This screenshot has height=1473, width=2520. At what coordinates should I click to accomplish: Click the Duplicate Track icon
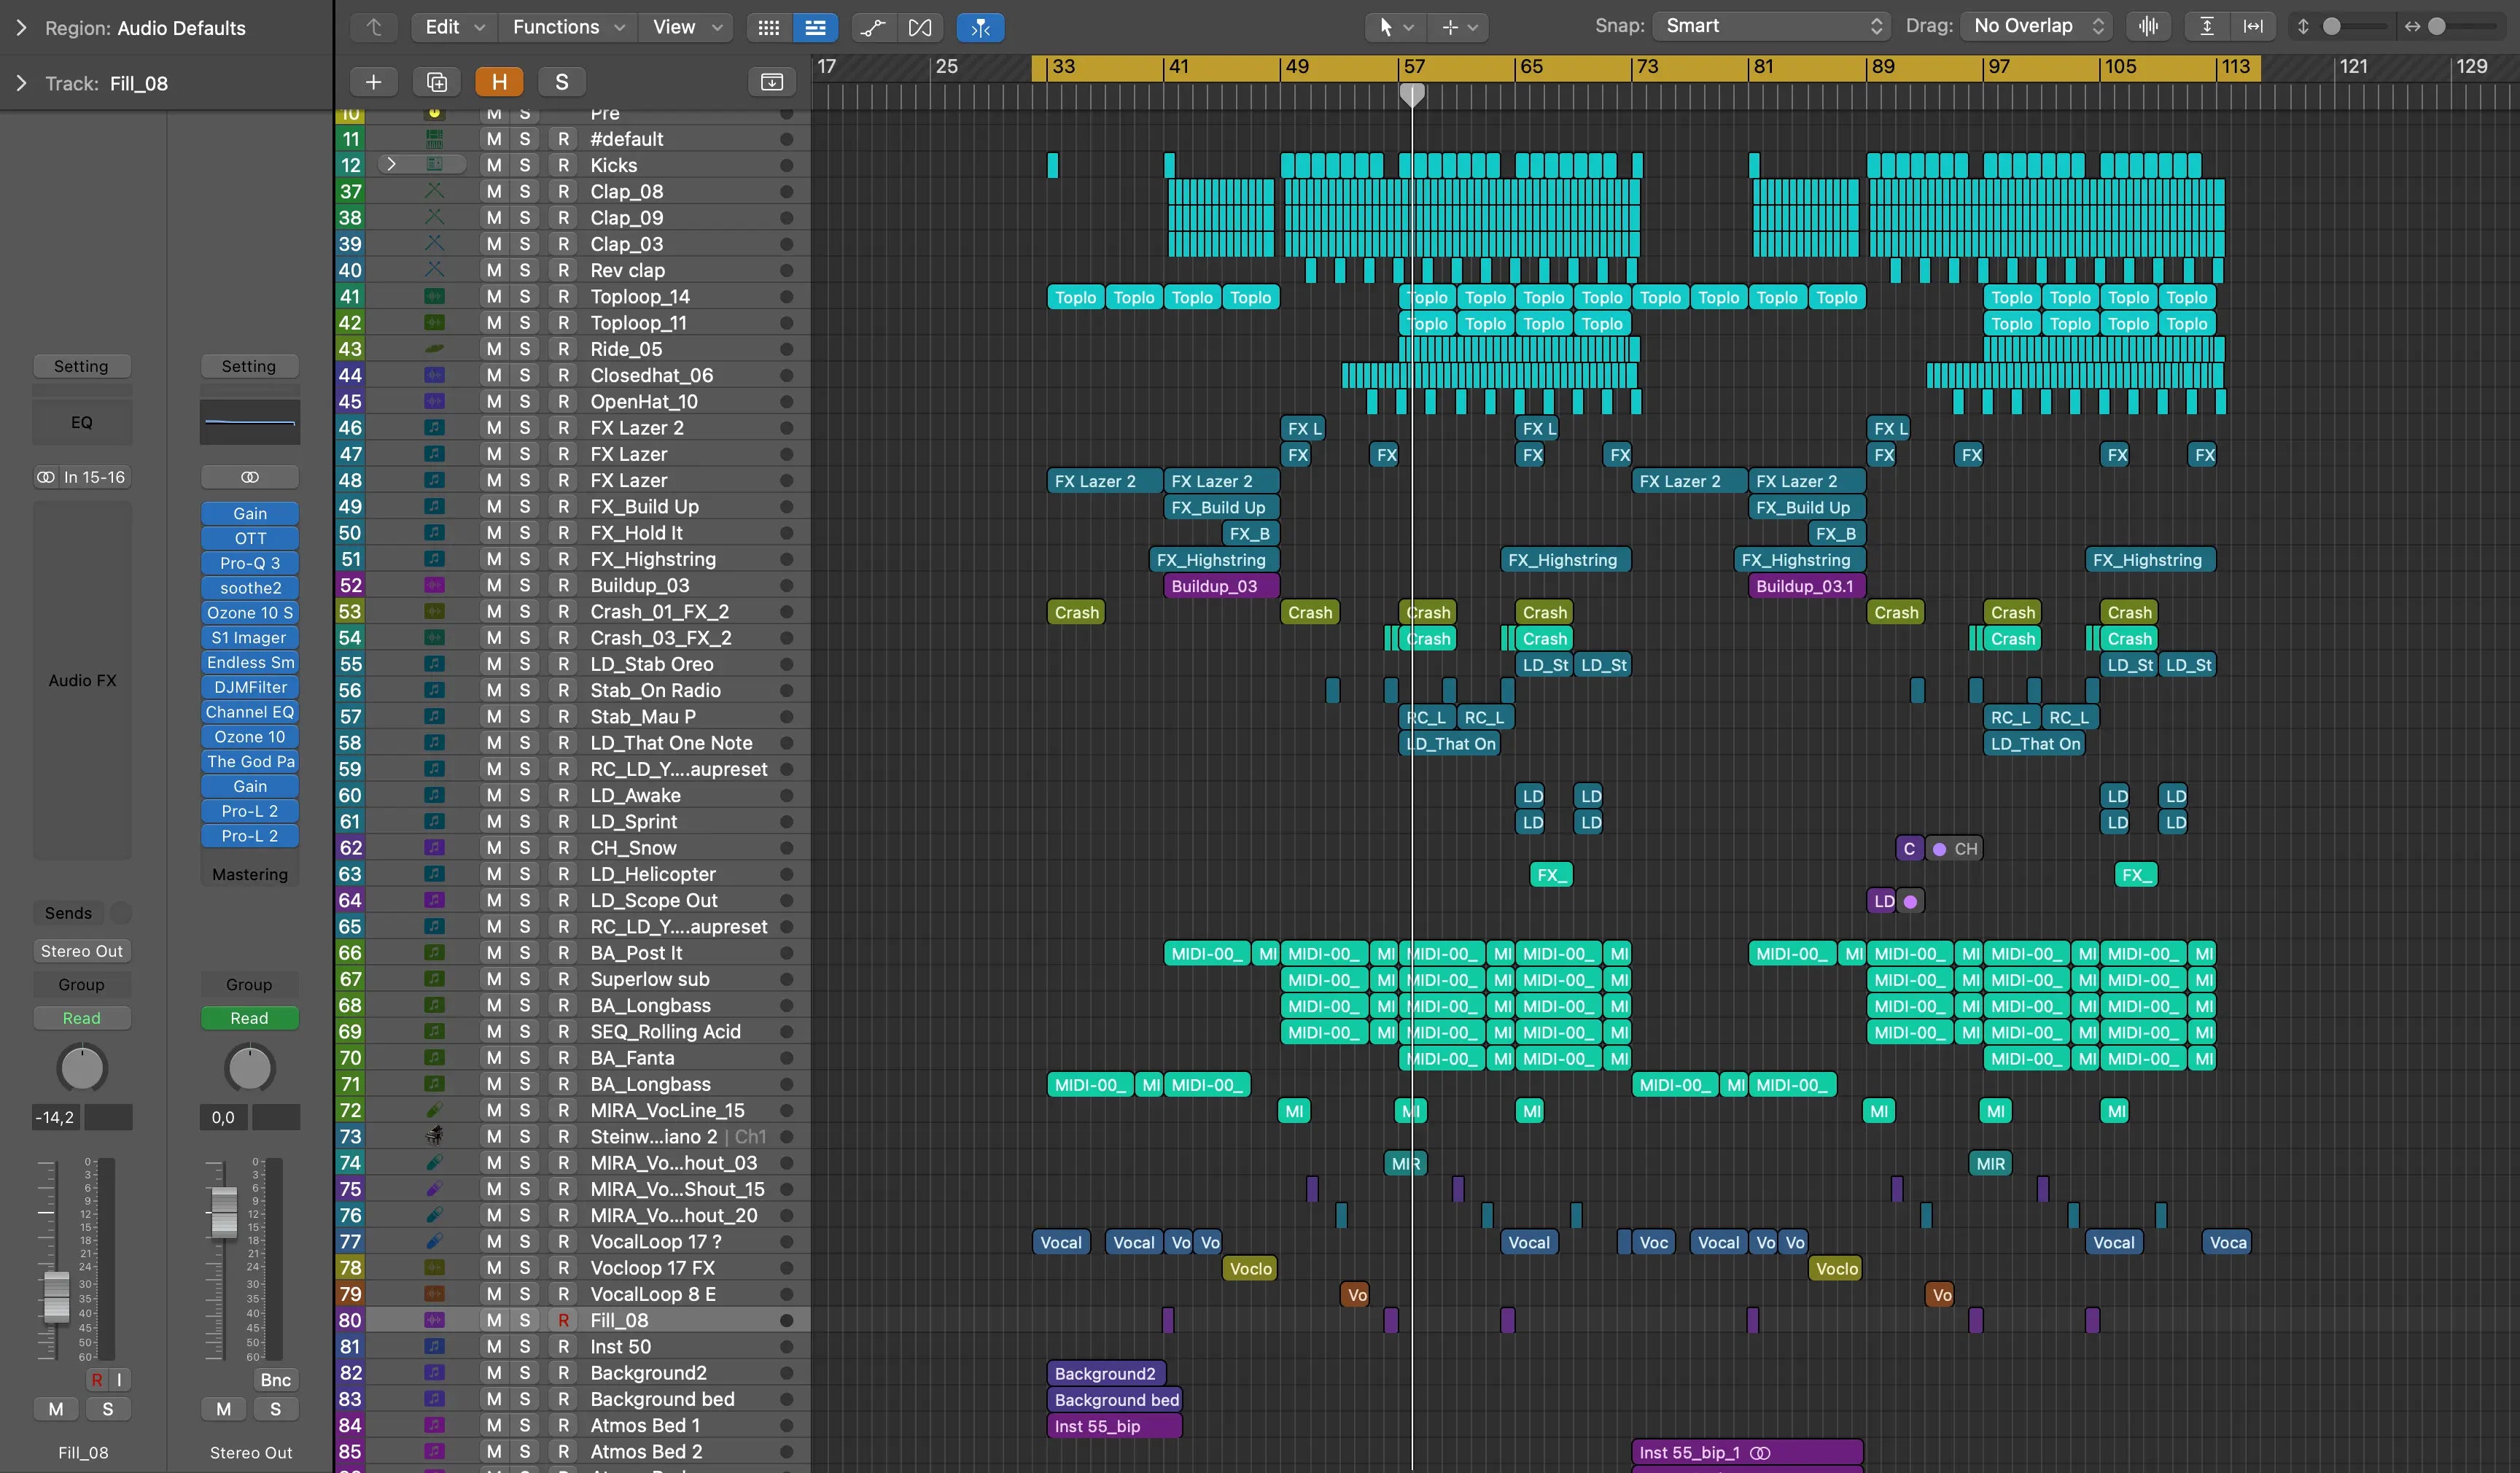(x=437, y=82)
